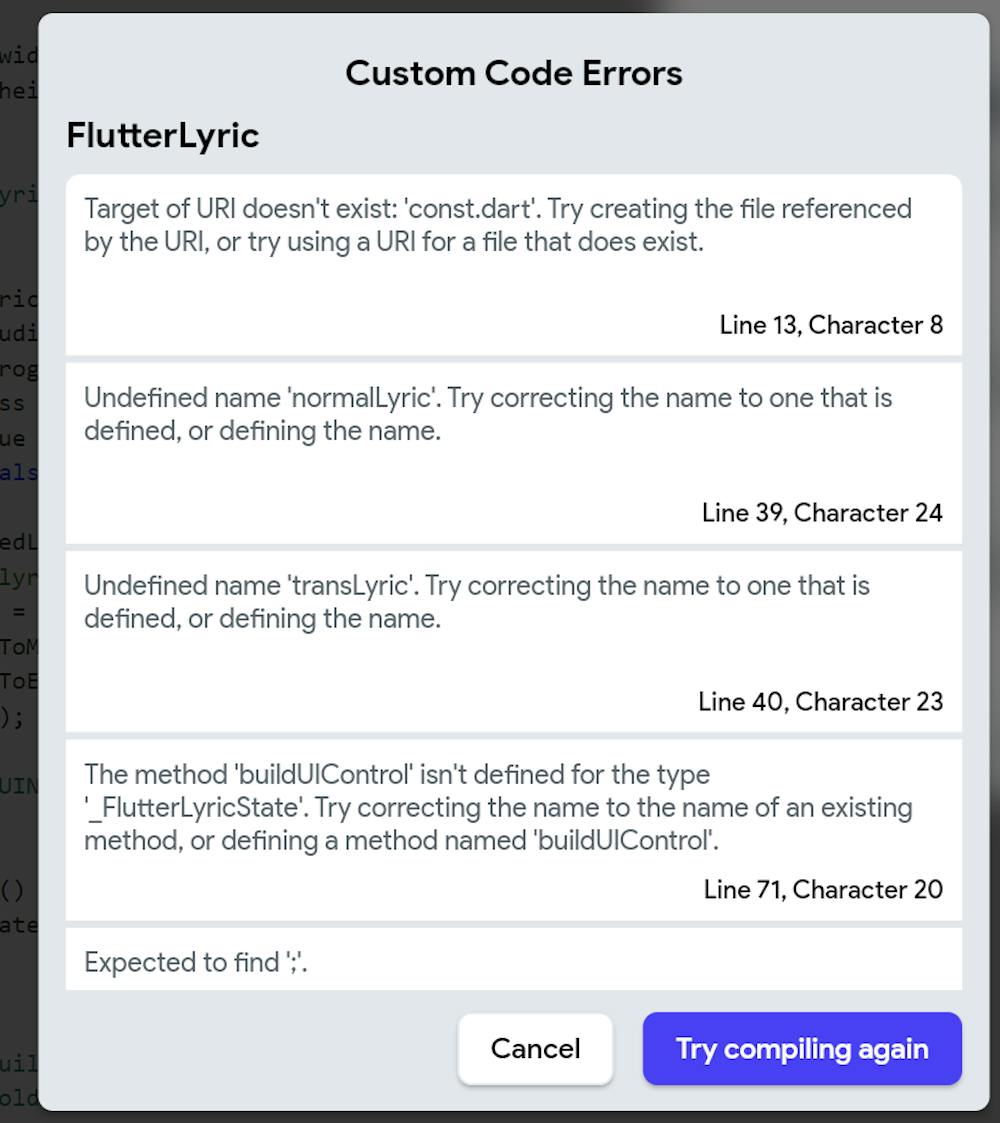The image size is (1000, 1123).
Task: Click the 'Line 13, Character 8' location
Action: (x=830, y=325)
